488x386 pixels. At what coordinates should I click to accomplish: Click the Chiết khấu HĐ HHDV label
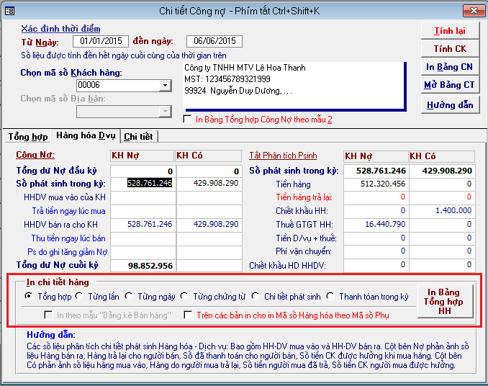[x=287, y=266]
